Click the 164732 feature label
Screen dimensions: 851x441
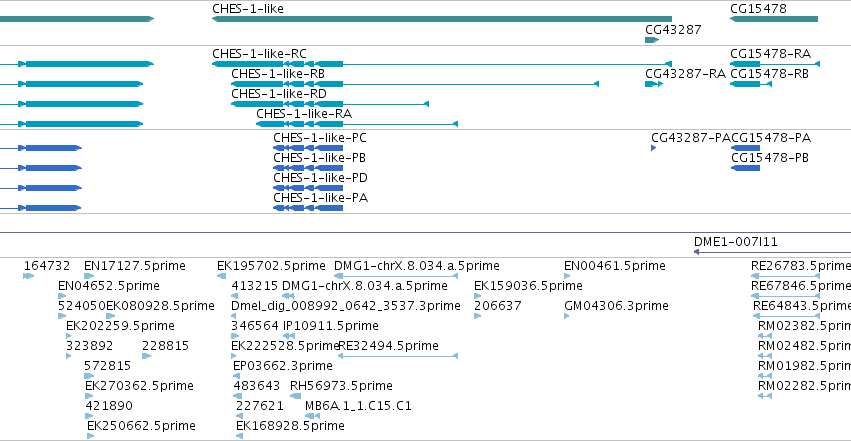47,266
